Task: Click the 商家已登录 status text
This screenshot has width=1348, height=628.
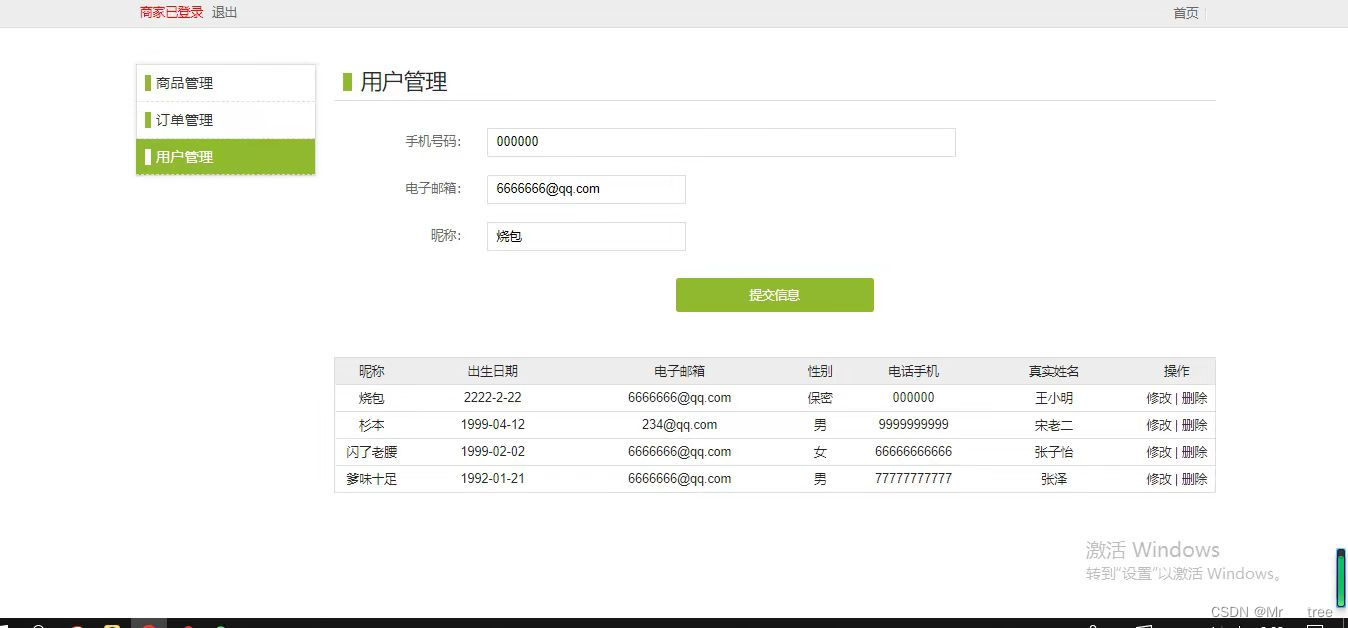Action: click(x=171, y=13)
